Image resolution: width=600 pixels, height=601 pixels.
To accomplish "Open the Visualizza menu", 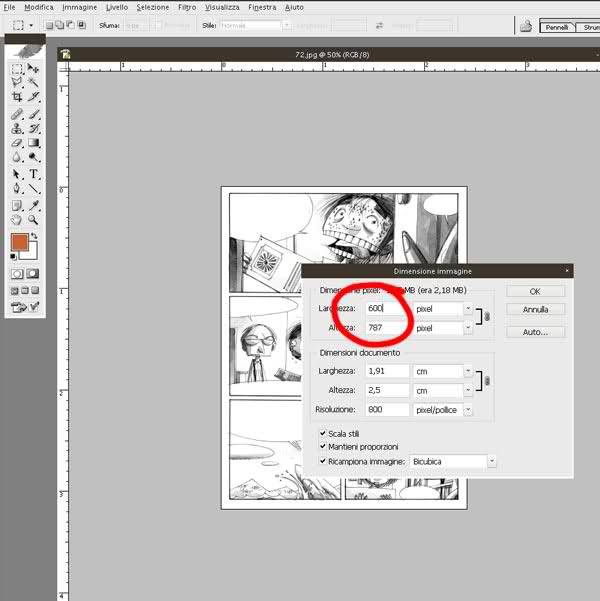I will tap(222, 7).
